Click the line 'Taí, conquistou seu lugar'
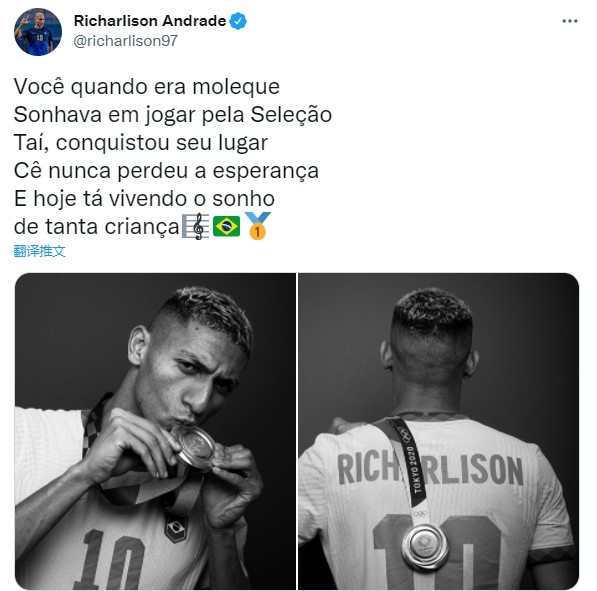 pos(141,143)
